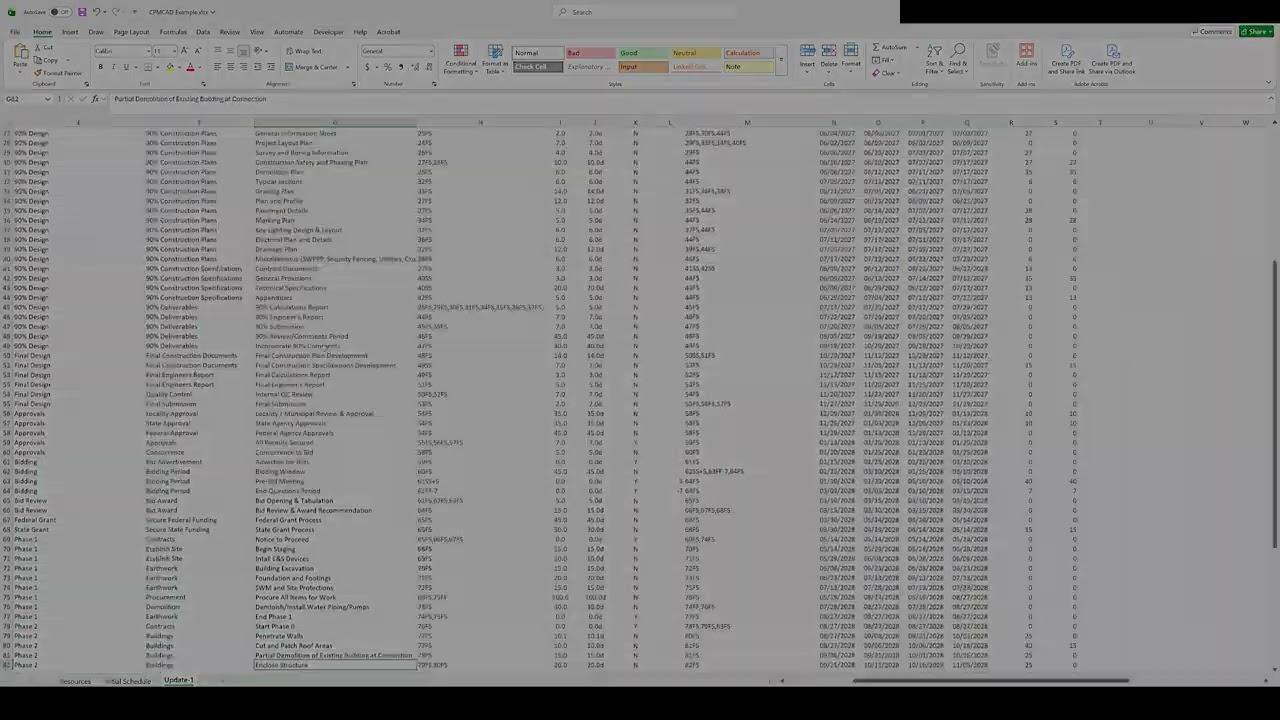Copy the selected cell
The image size is (1280, 720).
[x=47, y=60]
